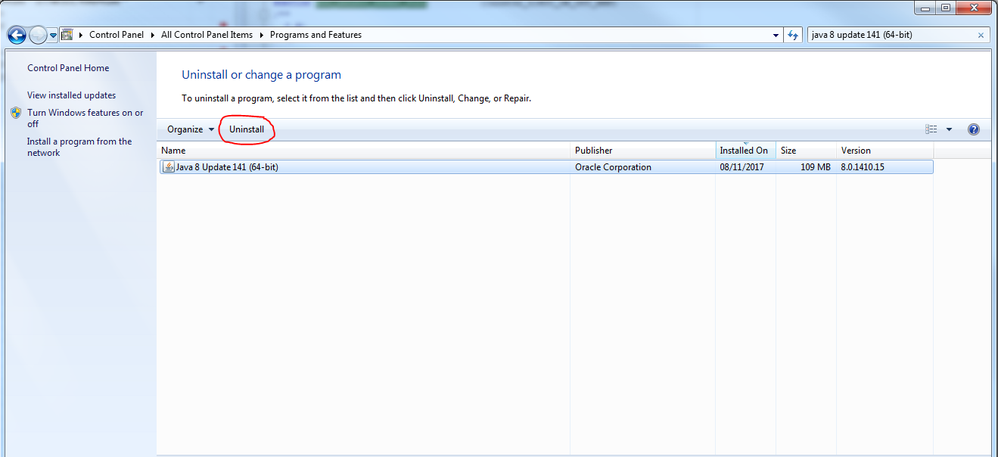The image size is (998, 457).
Task: Click the 08/11/2017 install date cell
Action: [x=741, y=167]
